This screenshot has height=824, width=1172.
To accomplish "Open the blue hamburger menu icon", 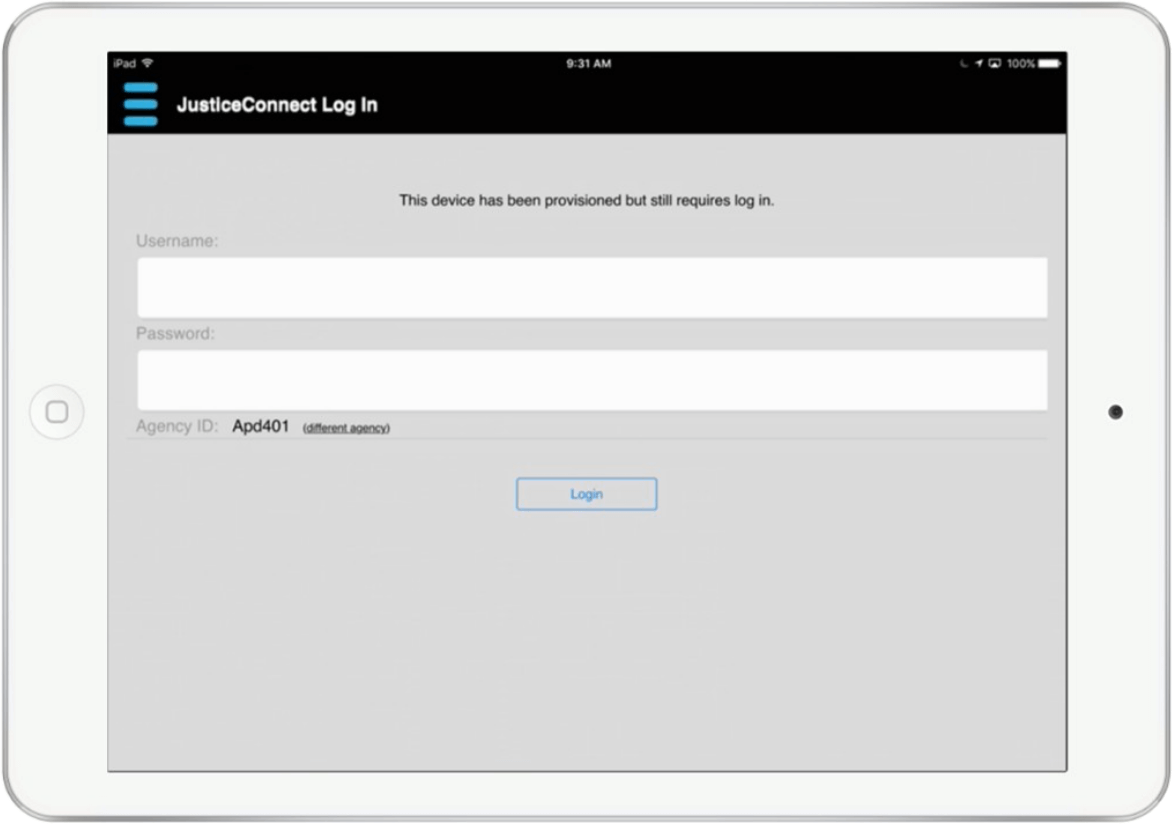I will coord(141,105).
